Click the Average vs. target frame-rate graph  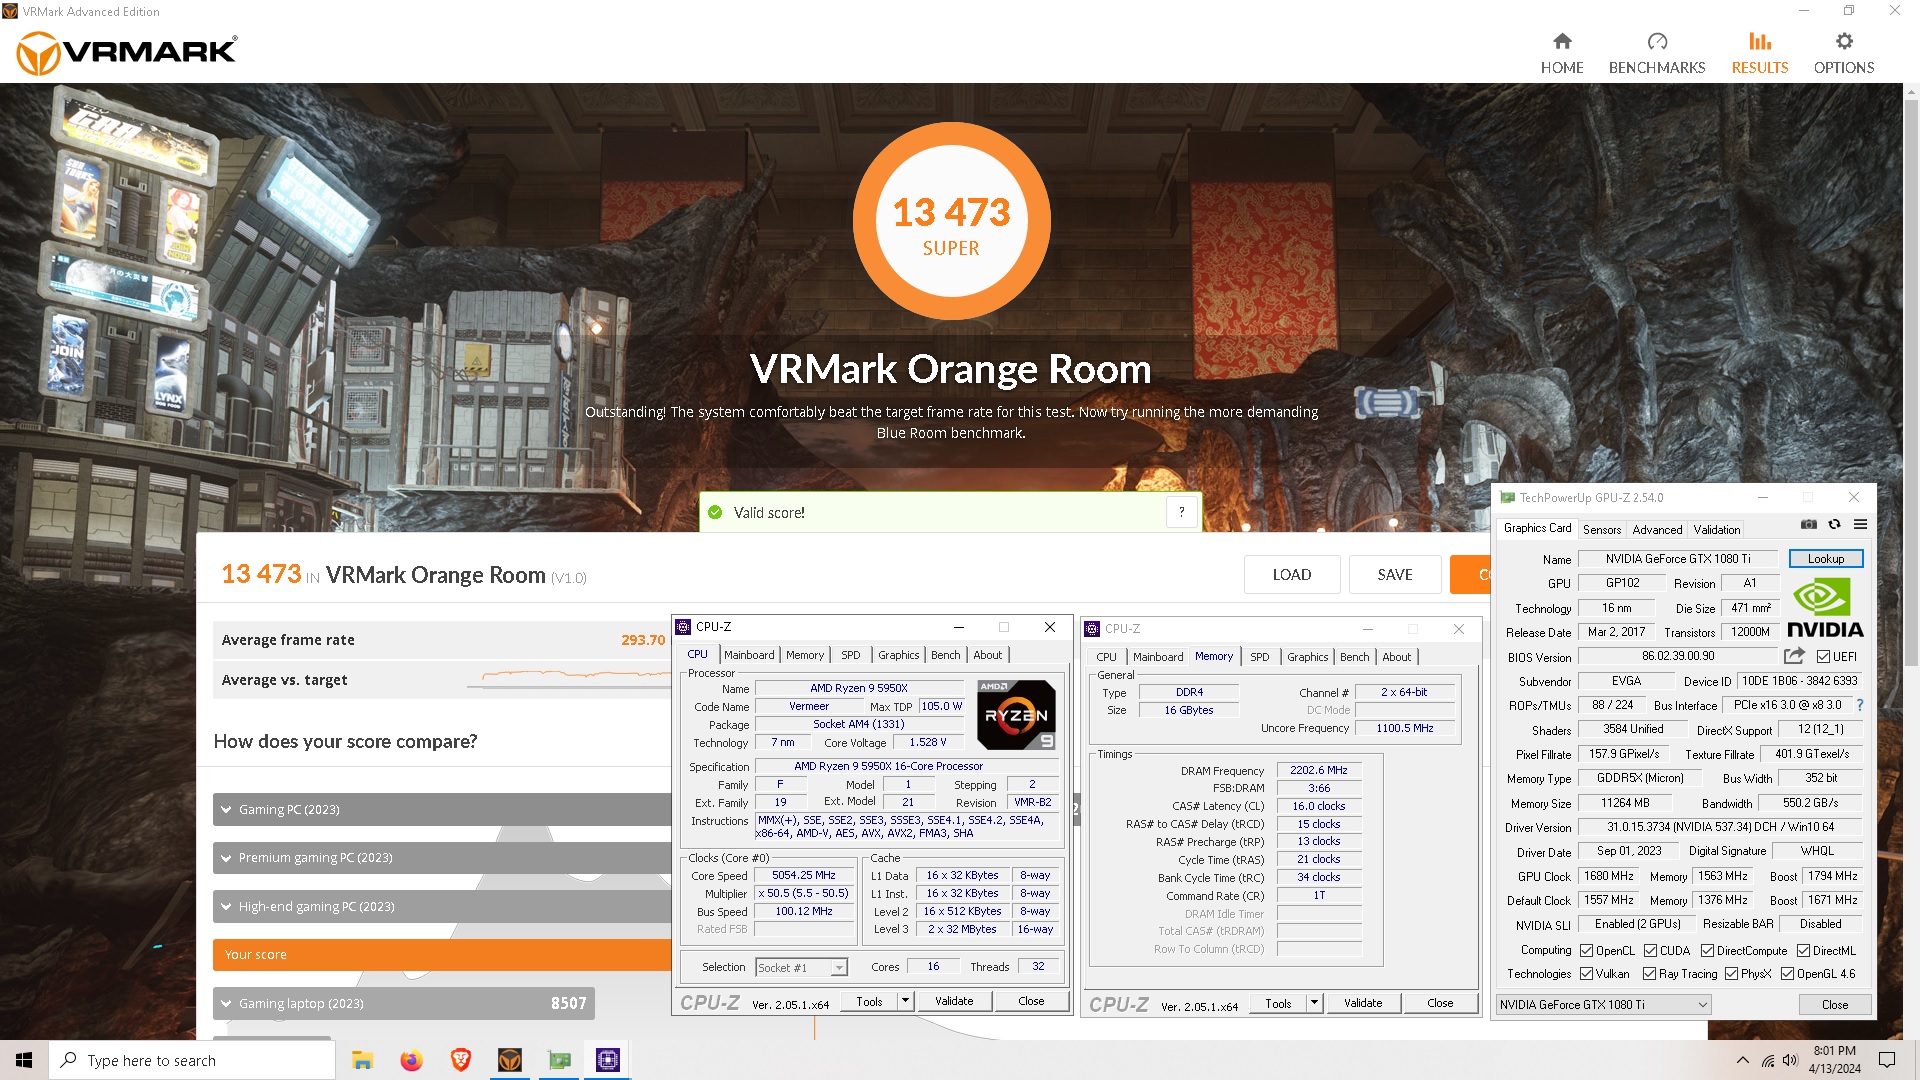point(568,679)
